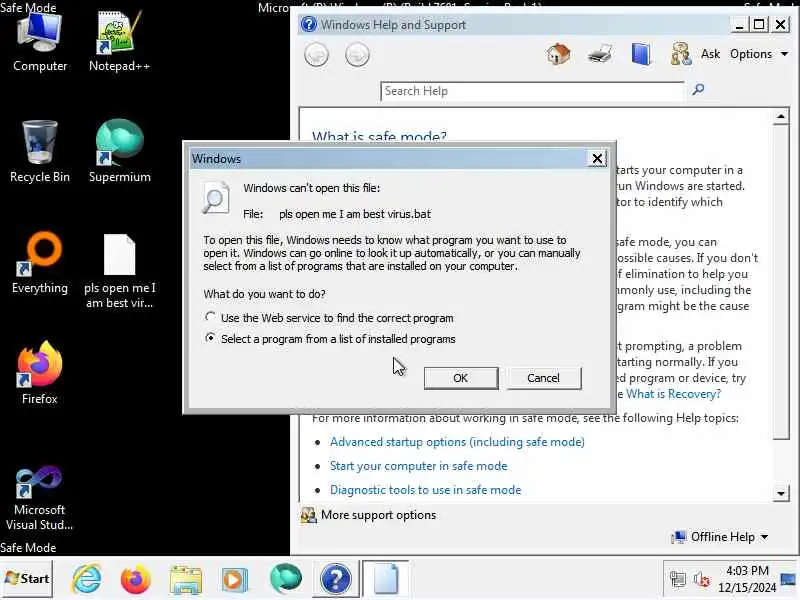800x600 pixels.
Task: Click the Ask icon in Help toolbar
Action: pyautogui.click(x=681, y=54)
